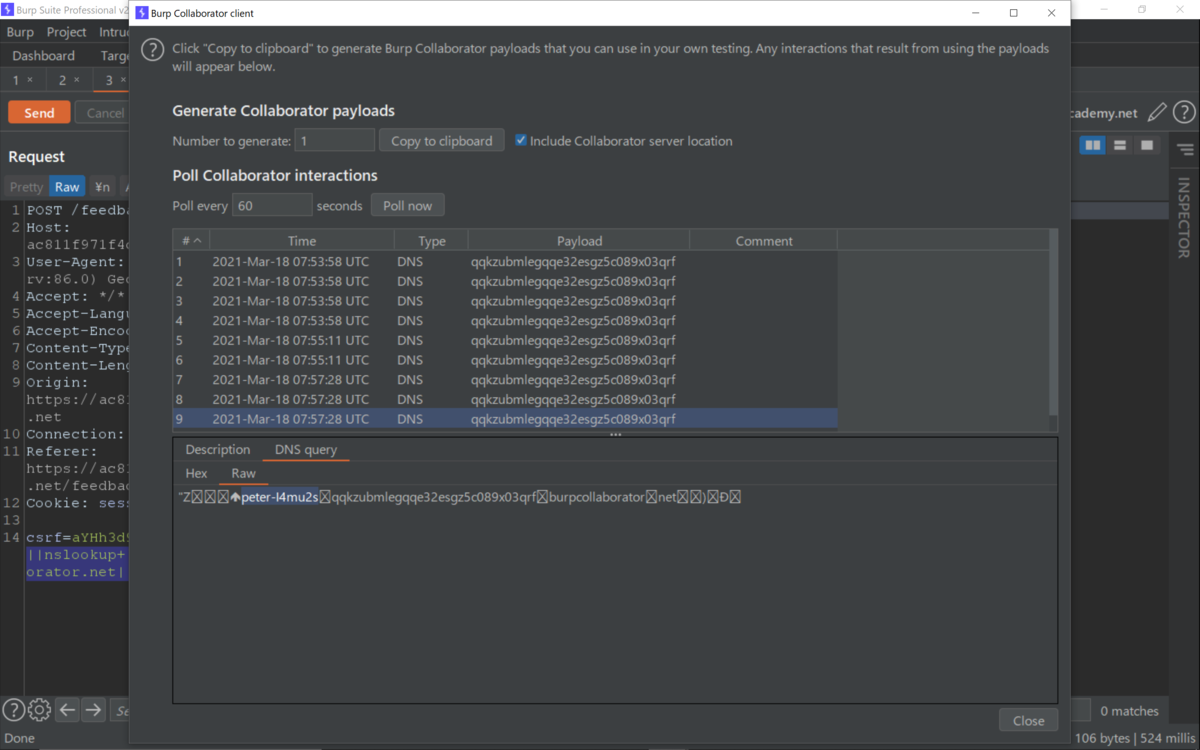Switch DNS query view to Hex
This screenshot has height=750, width=1200.
pyautogui.click(x=196, y=473)
